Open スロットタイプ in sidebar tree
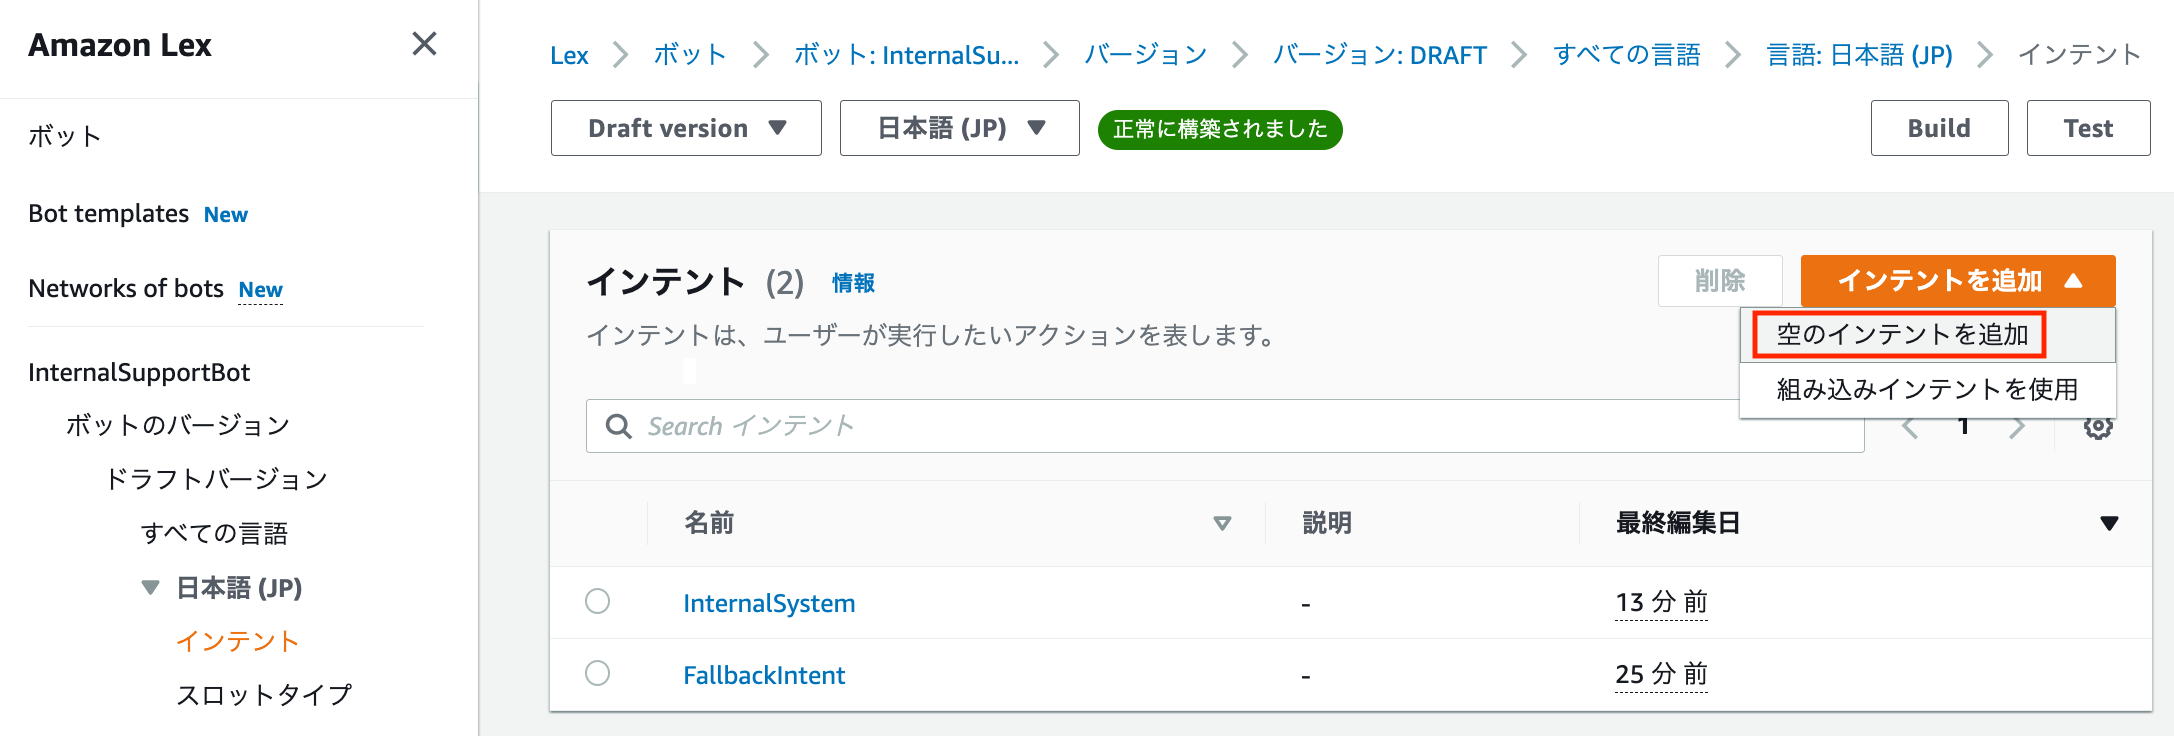This screenshot has width=2174, height=736. coord(264,695)
